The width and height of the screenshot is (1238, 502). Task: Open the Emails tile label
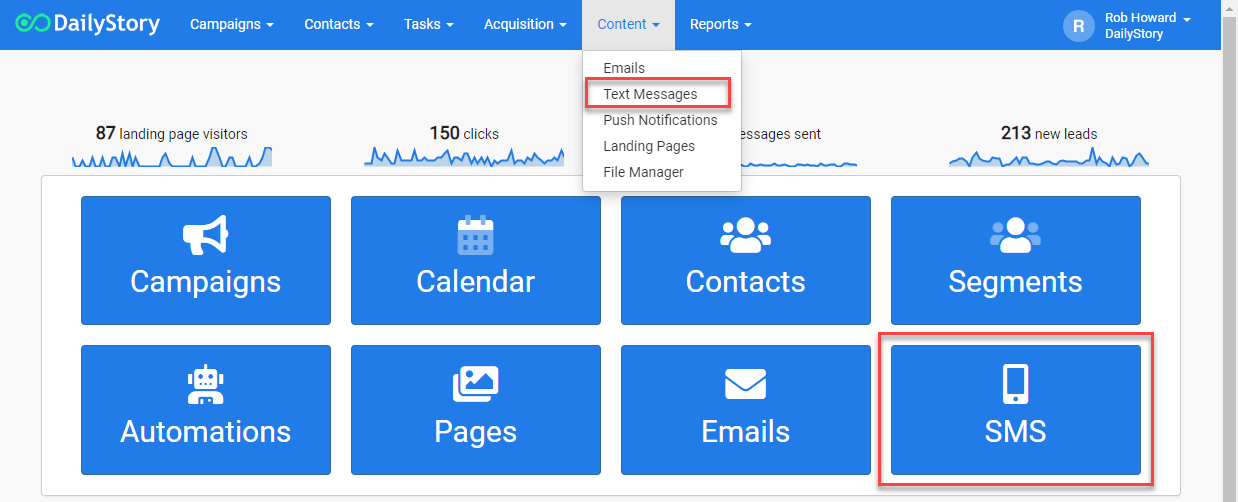[x=746, y=431]
